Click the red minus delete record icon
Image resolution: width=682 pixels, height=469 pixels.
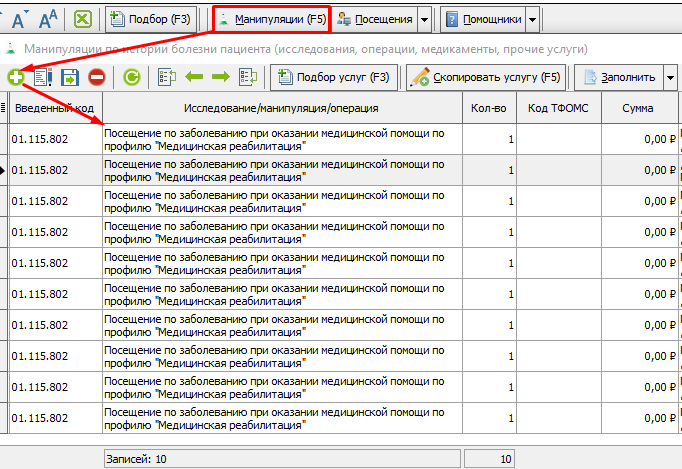tap(97, 76)
